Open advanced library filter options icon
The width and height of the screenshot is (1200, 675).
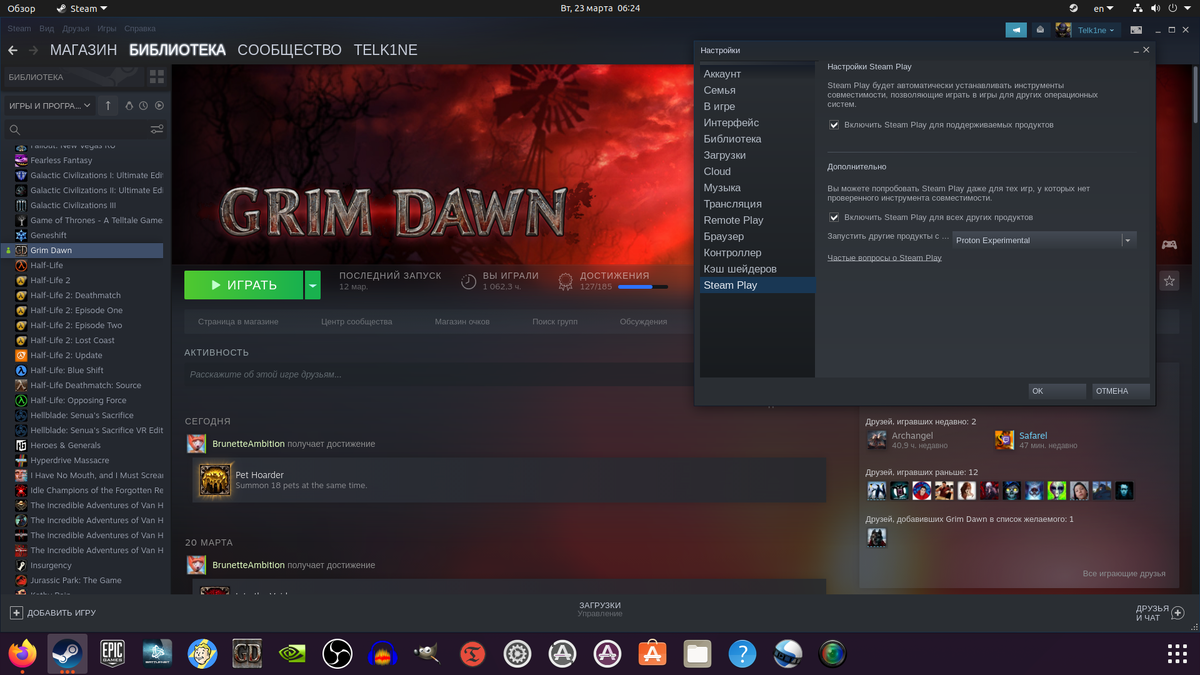click(x=157, y=129)
